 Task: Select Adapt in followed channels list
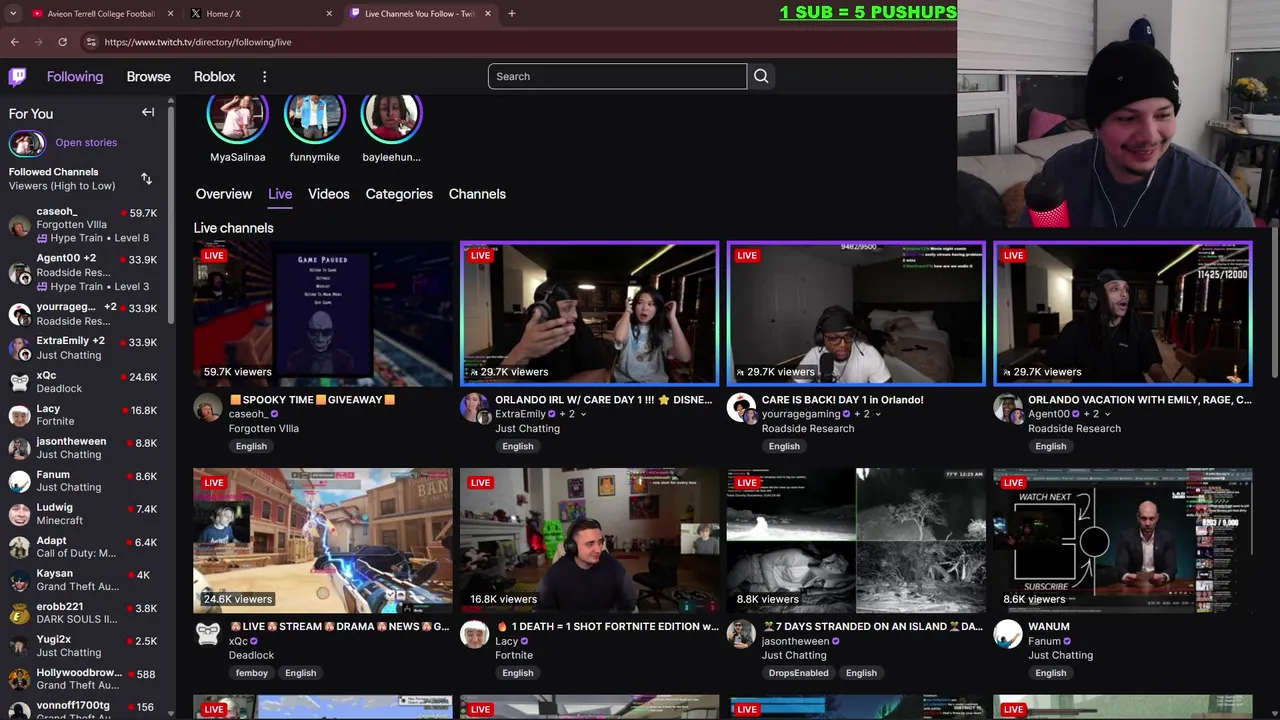point(85,547)
